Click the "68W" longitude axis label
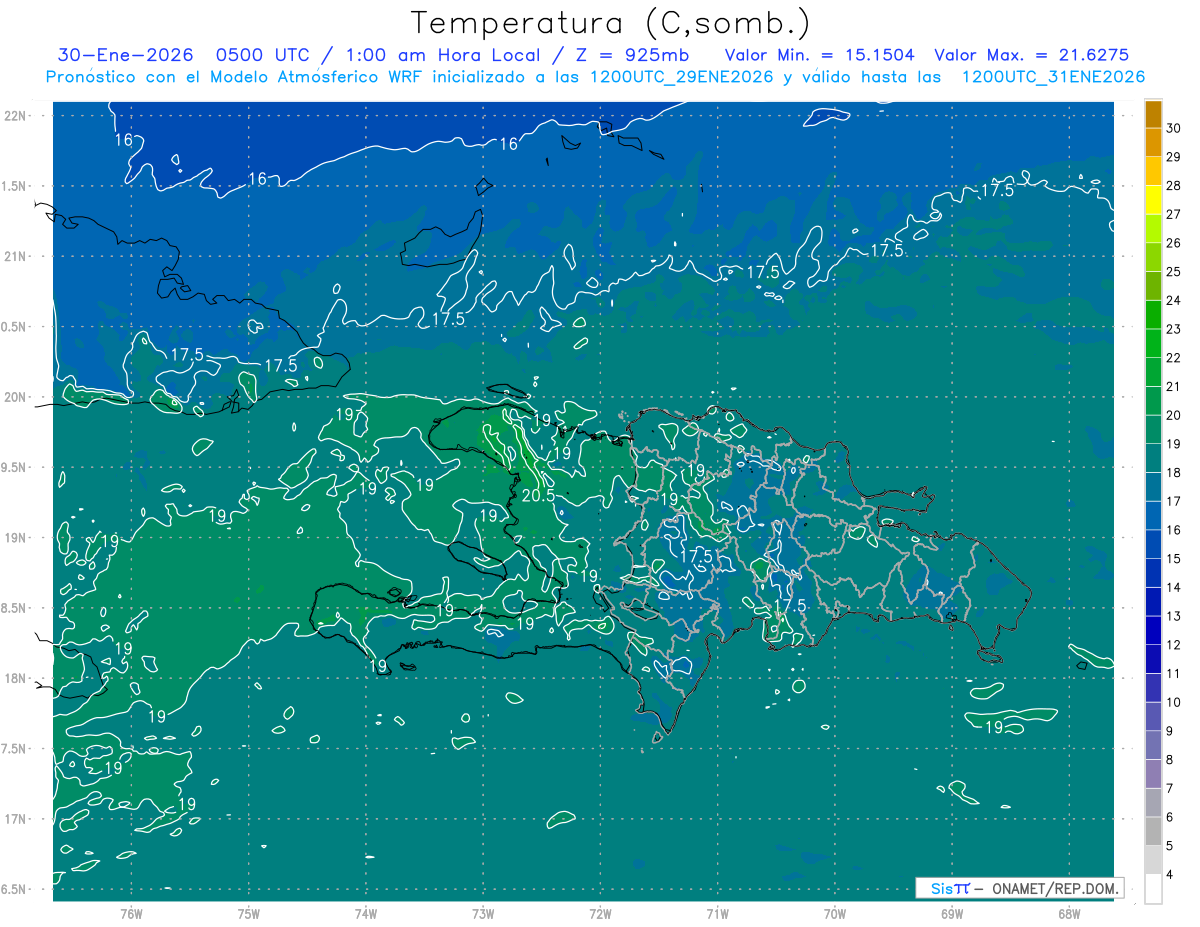 1069,914
